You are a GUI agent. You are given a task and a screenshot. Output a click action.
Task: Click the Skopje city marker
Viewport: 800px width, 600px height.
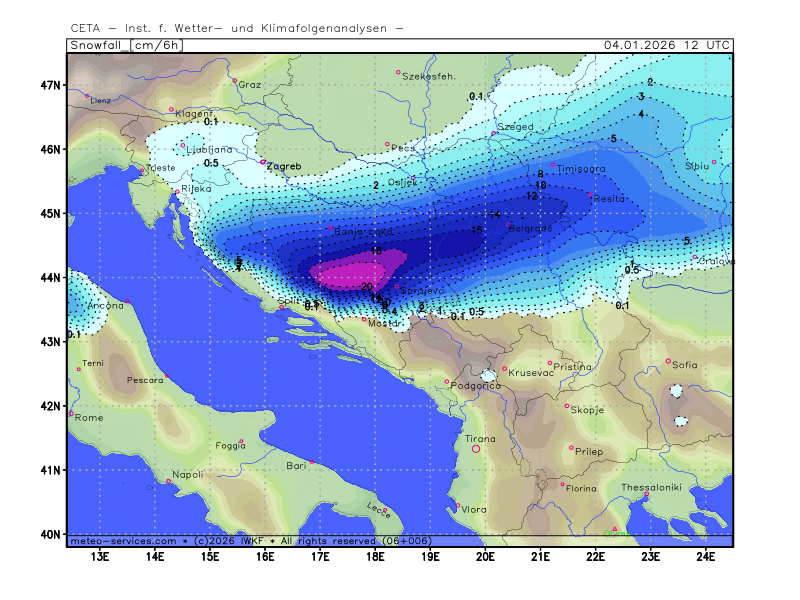567,406
